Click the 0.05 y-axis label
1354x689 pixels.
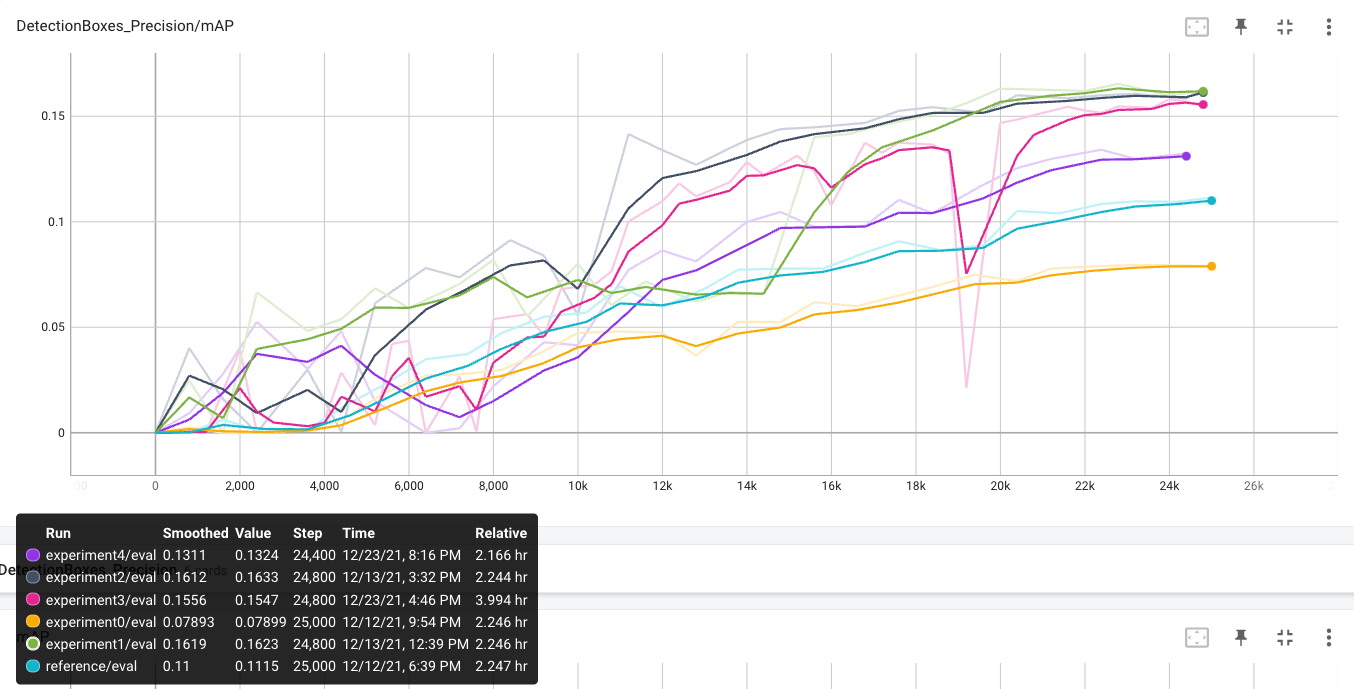pos(53,327)
